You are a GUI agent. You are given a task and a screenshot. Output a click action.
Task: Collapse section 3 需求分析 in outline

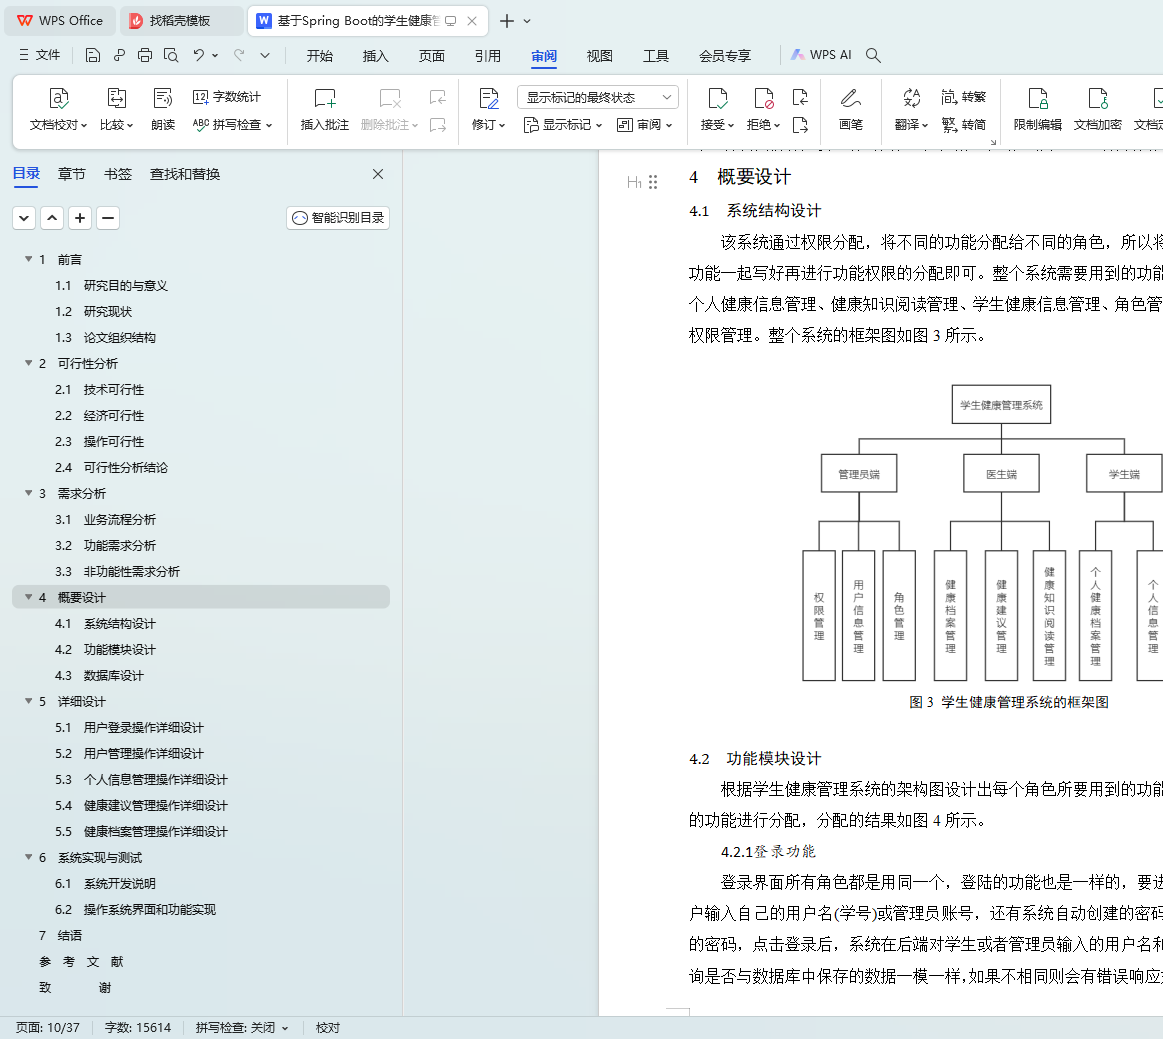[28, 492]
